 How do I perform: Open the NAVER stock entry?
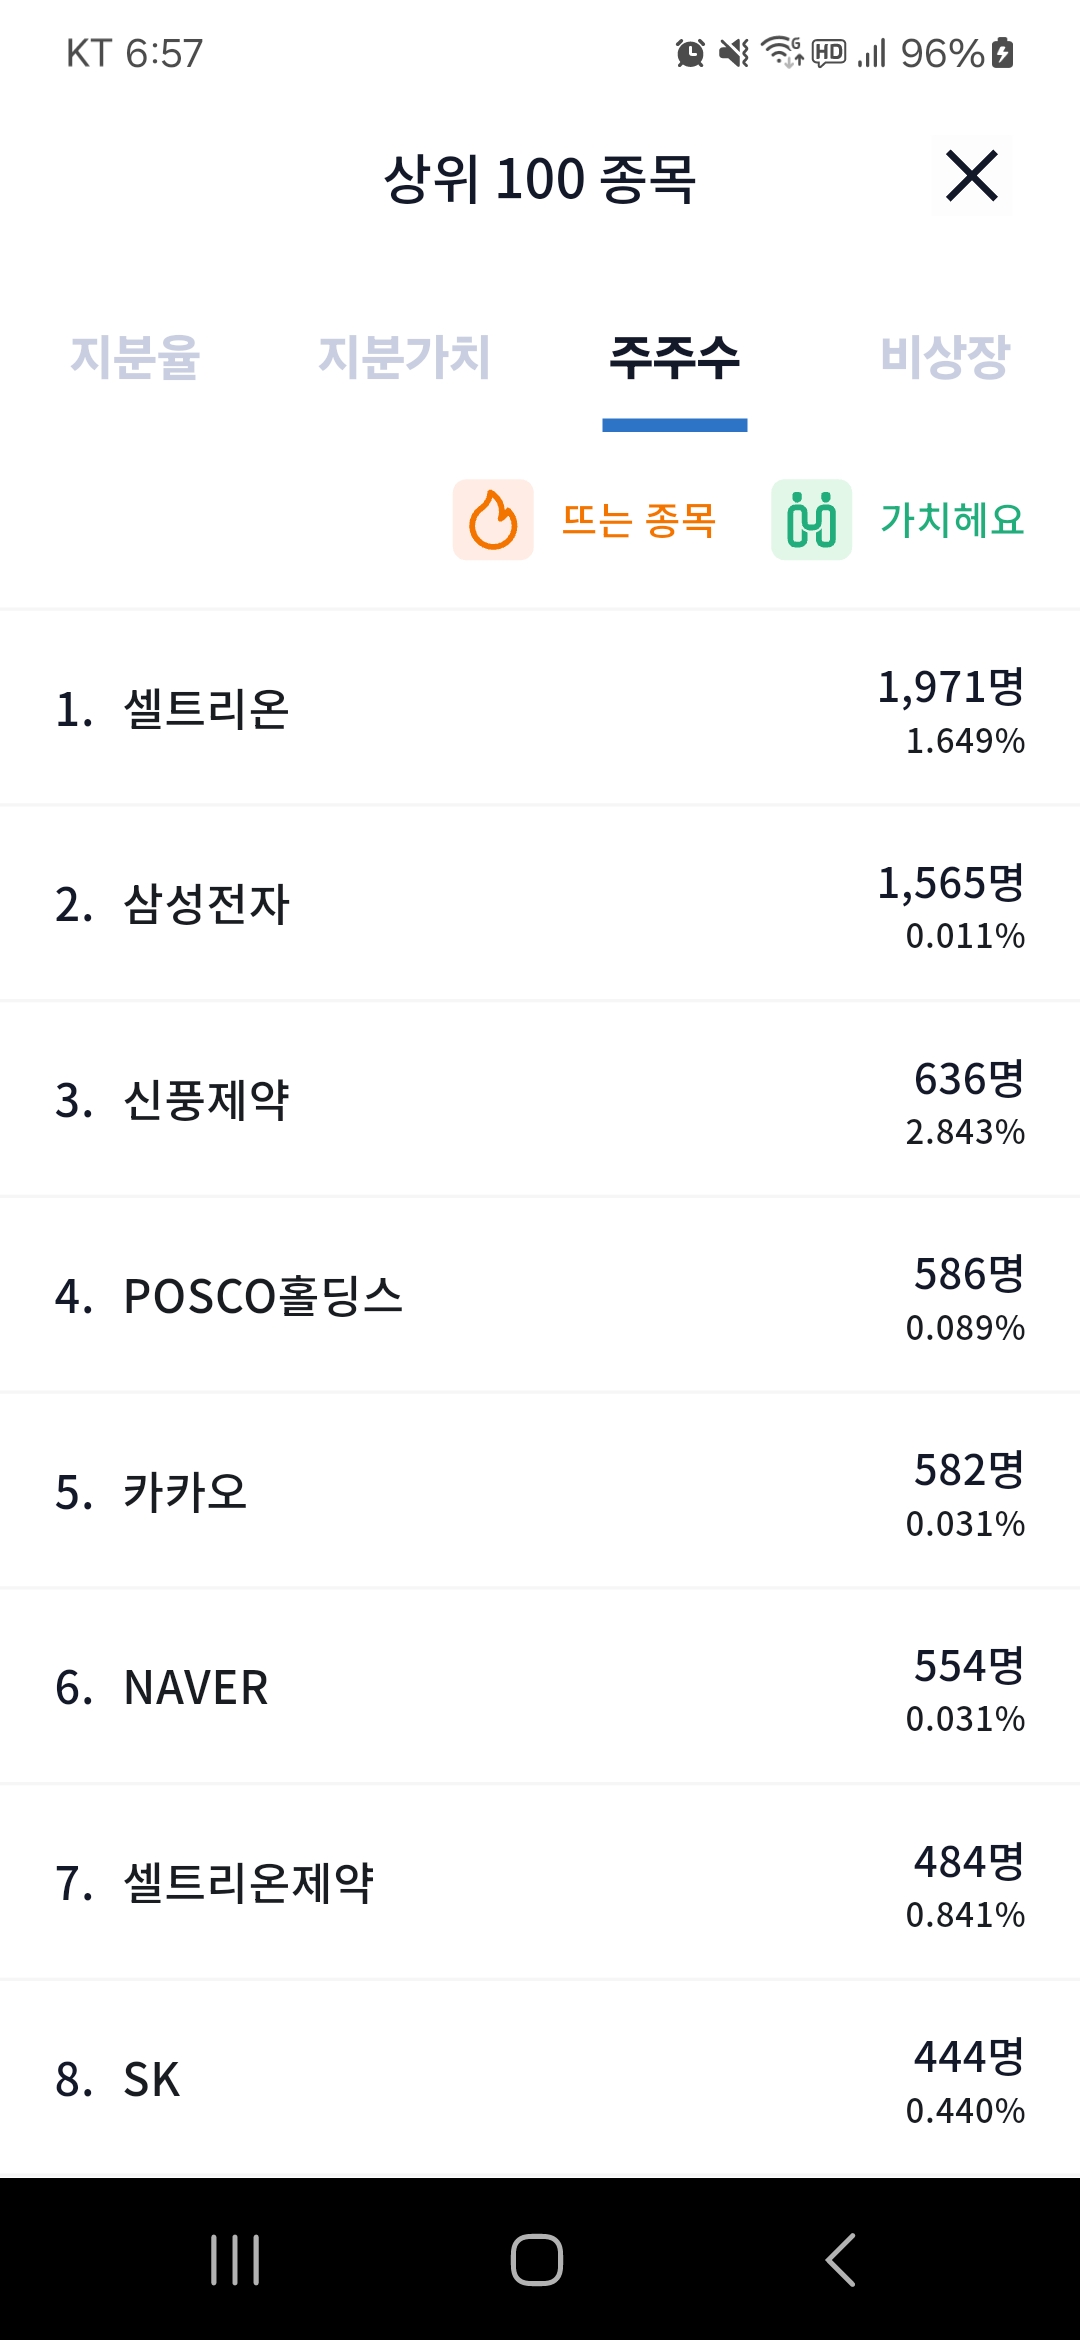point(540,1688)
